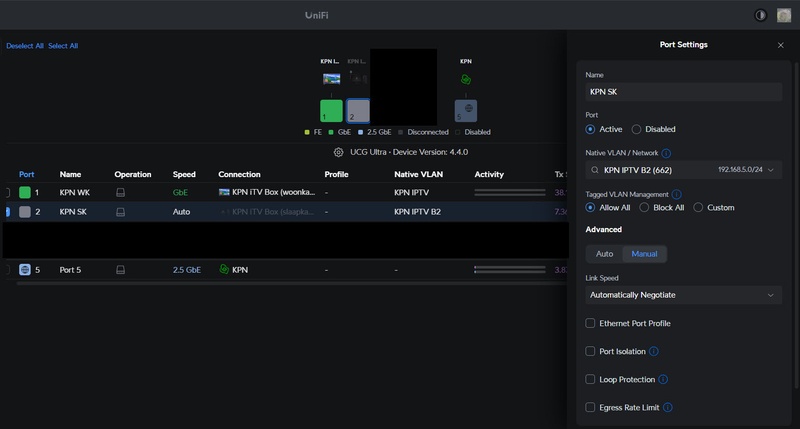The image size is (800, 429).
Task: Click the Select All link
Action: coord(63,46)
